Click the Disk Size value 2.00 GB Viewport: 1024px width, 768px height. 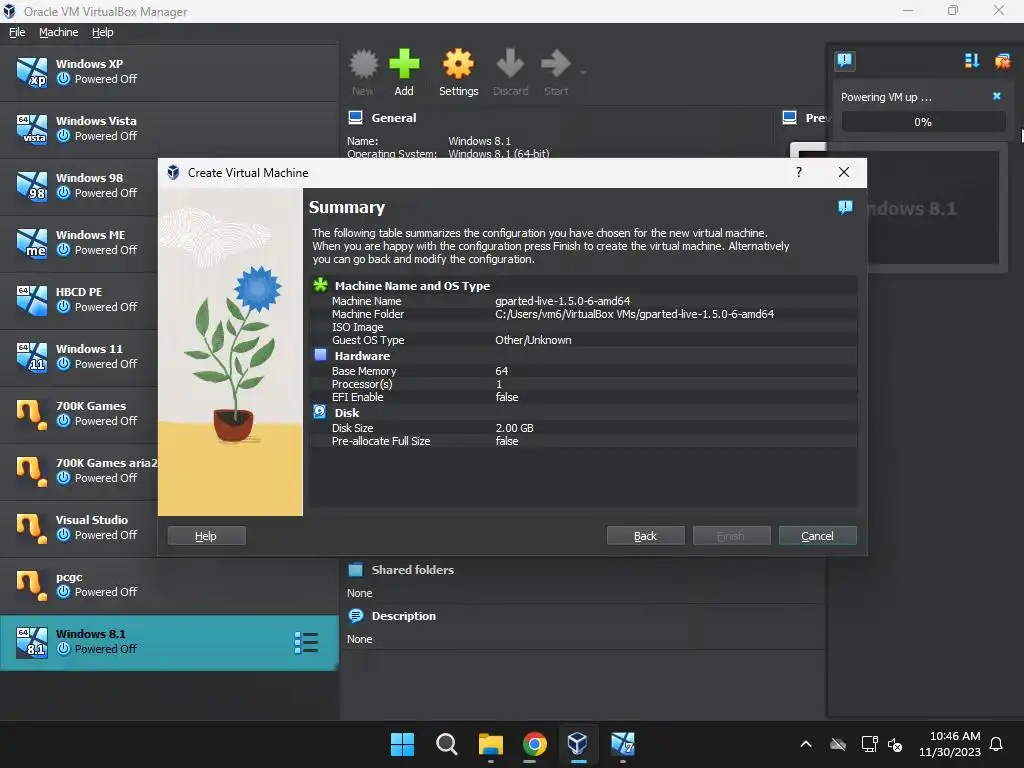pyautogui.click(x=515, y=428)
